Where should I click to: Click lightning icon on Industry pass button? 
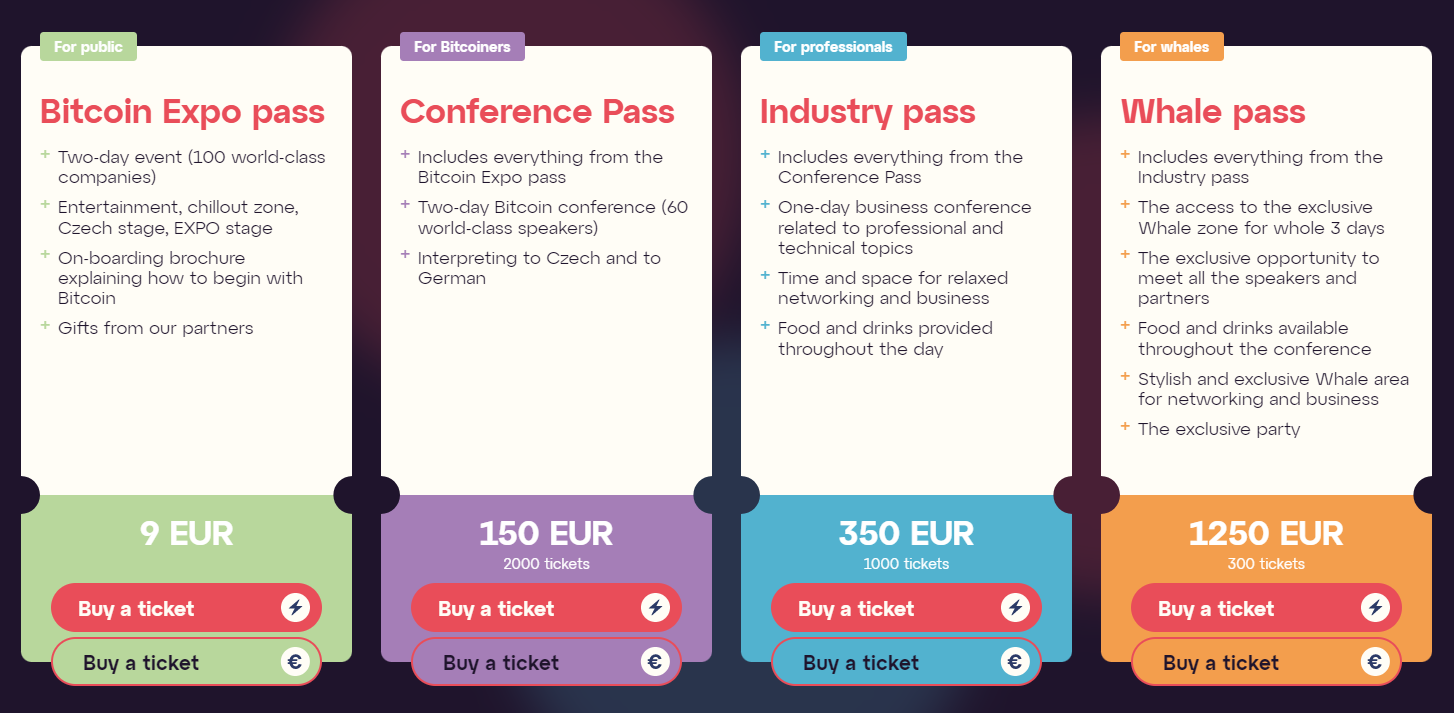point(1015,607)
